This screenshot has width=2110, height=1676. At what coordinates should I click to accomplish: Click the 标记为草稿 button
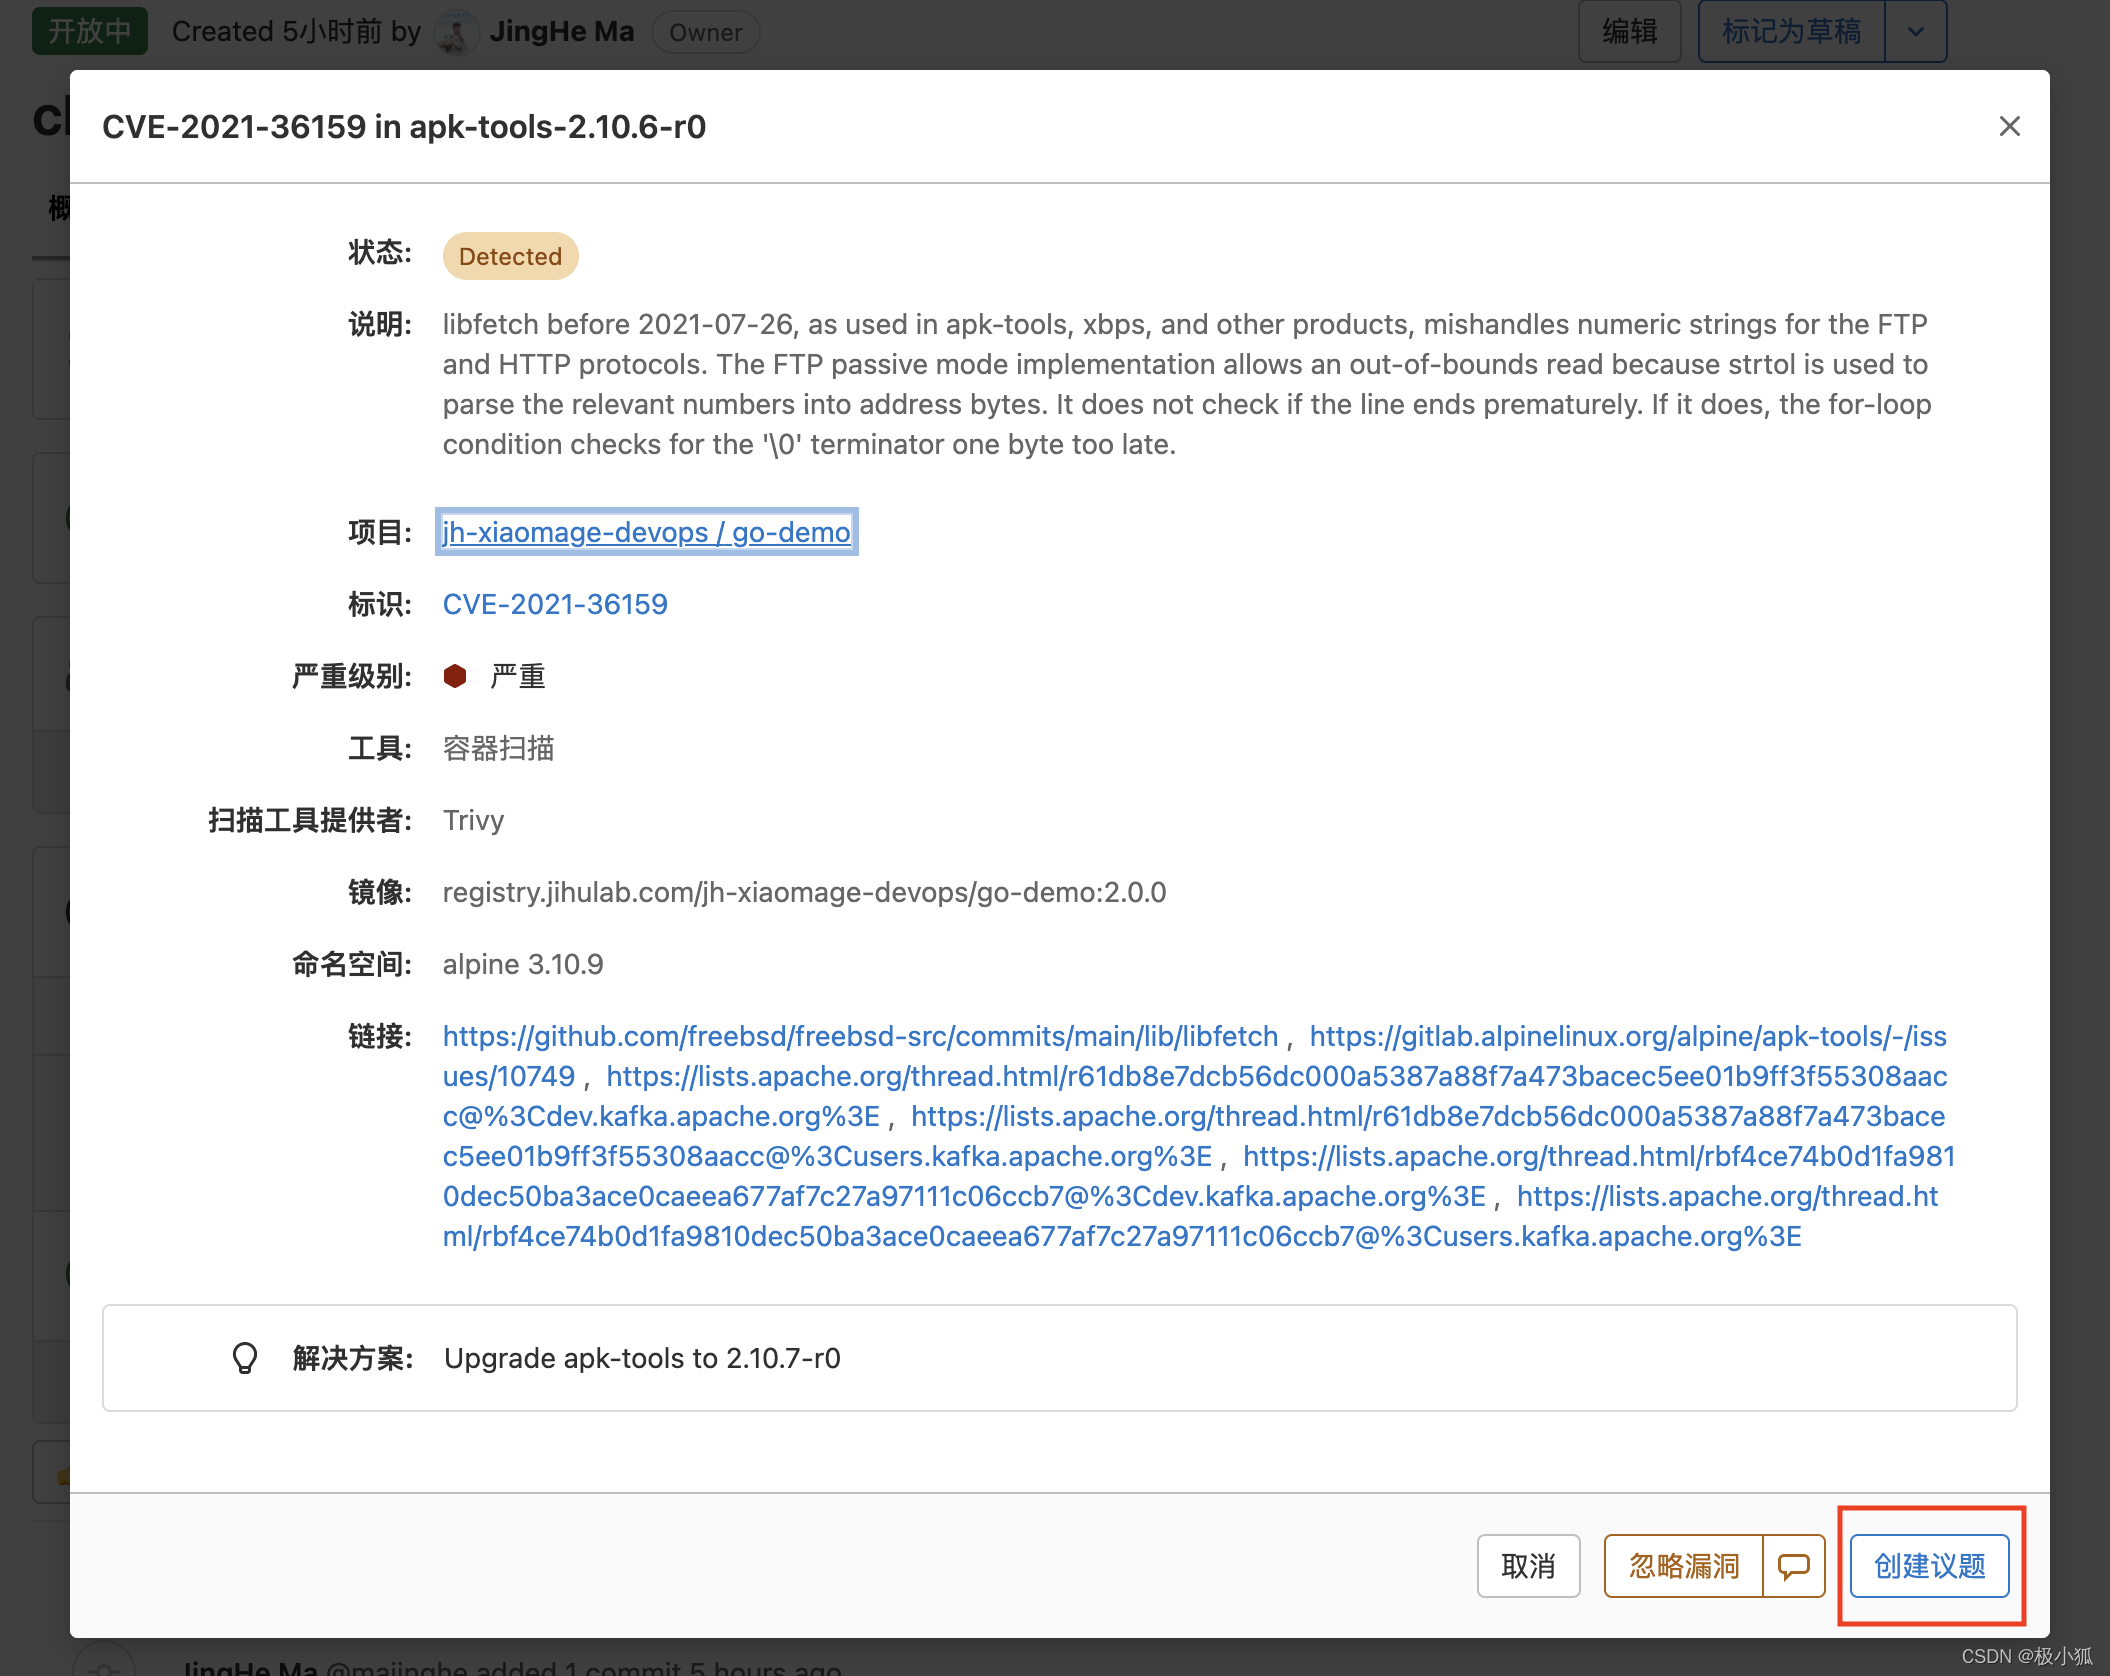[x=1791, y=32]
